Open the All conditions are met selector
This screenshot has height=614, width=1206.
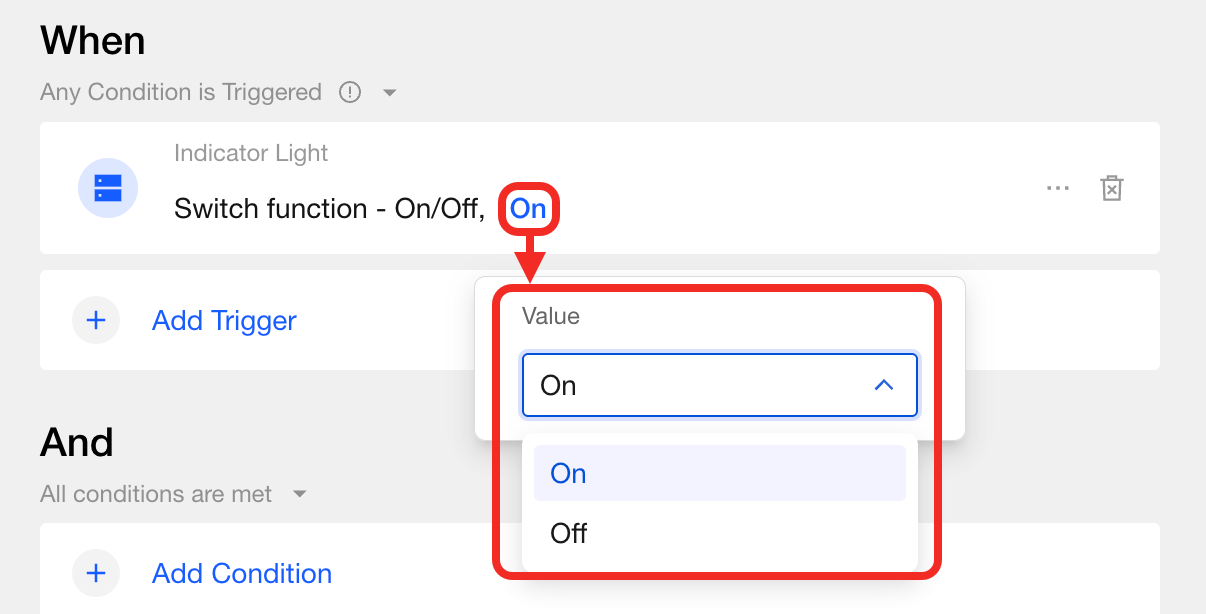(x=156, y=495)
